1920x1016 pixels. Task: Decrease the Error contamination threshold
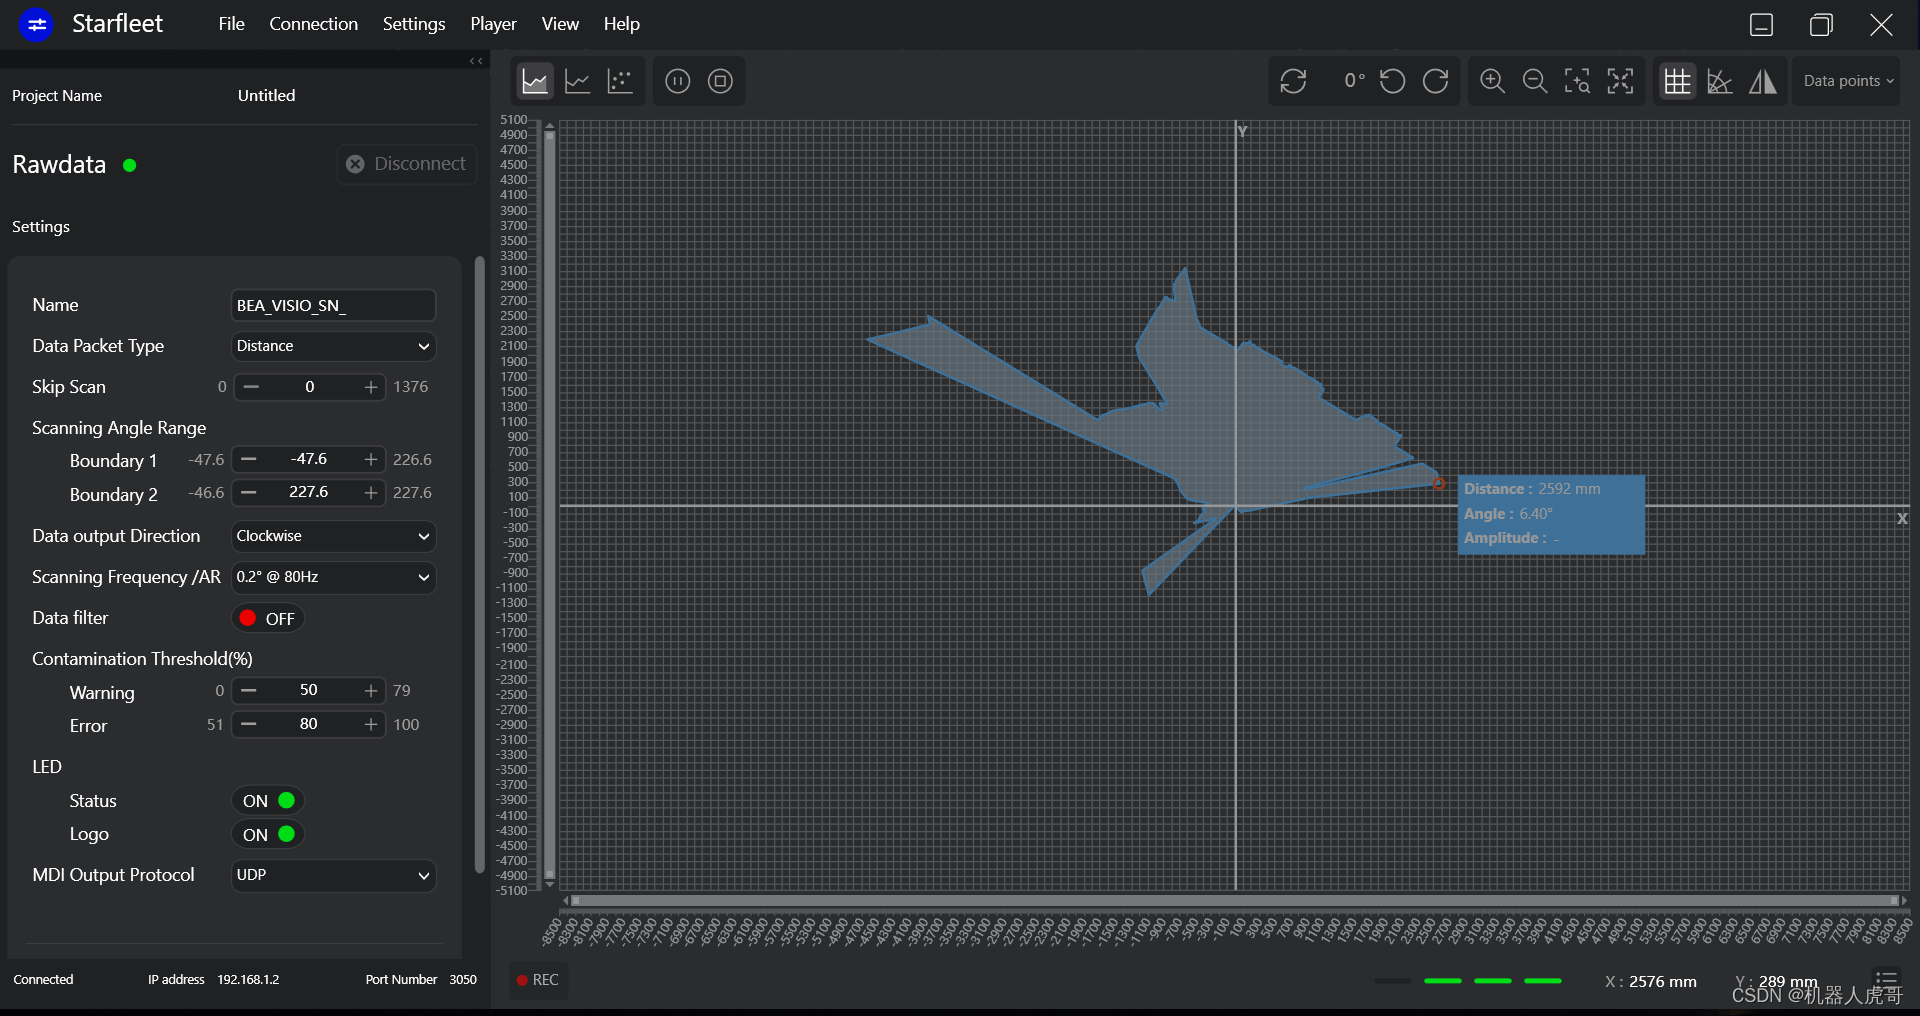click(249, 724)
